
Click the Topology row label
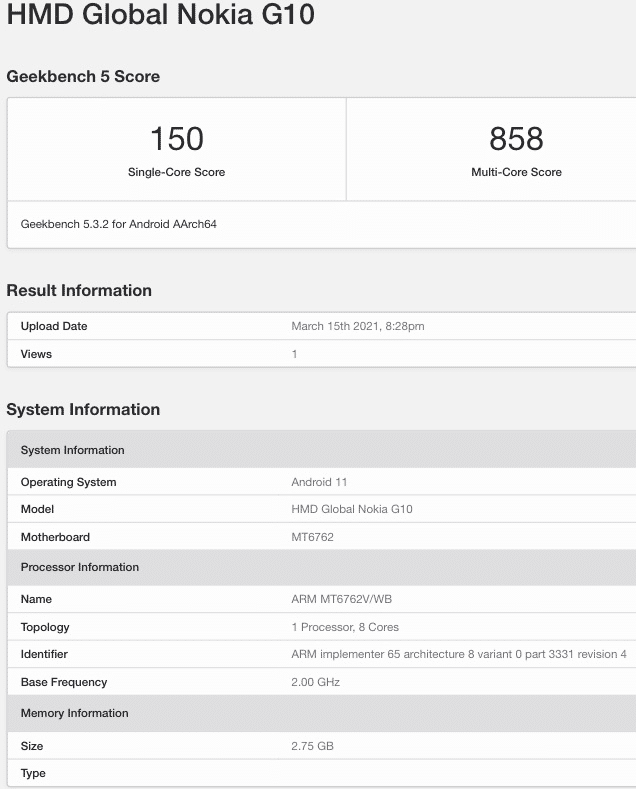pyautogui.click(x=45, y=627)
